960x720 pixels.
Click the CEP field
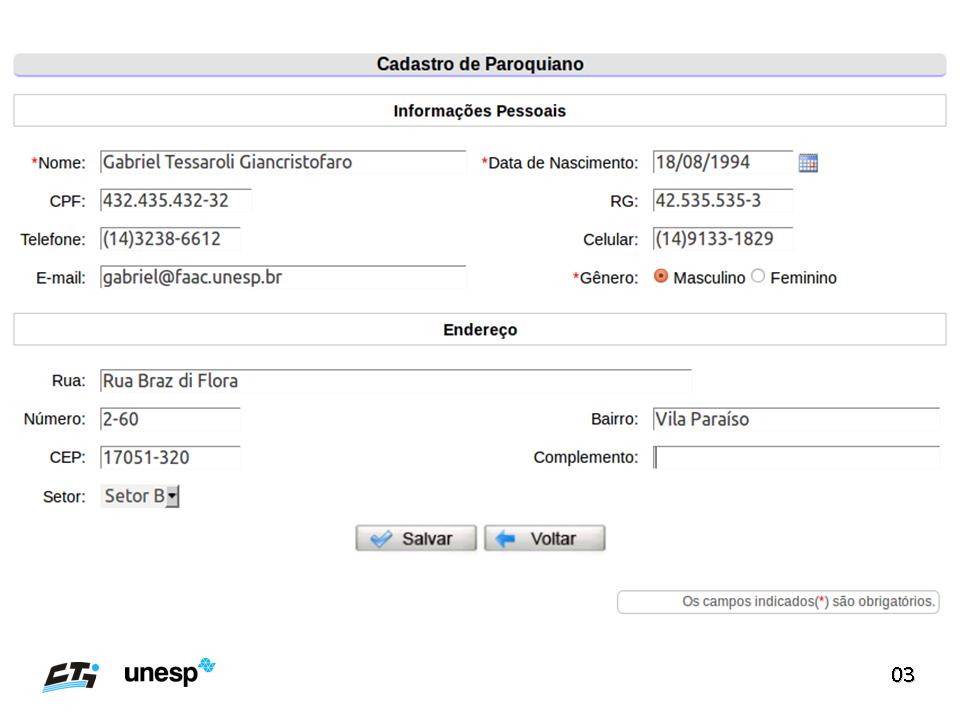click(170, 457)
